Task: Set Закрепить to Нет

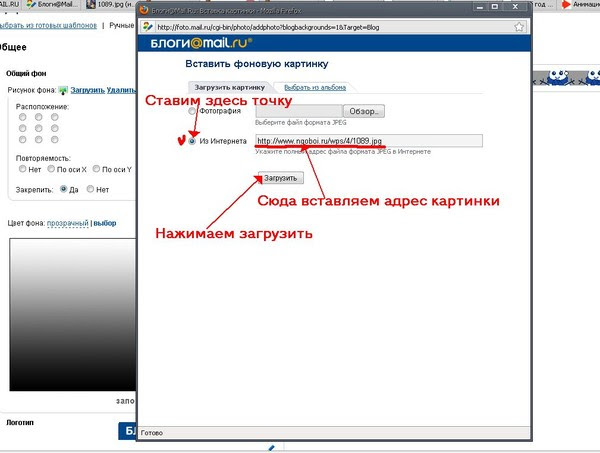Action: tap(90, 189)
